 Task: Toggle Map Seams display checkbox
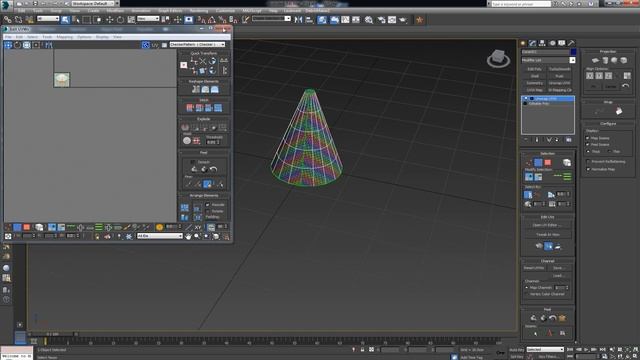coord(588,138)
